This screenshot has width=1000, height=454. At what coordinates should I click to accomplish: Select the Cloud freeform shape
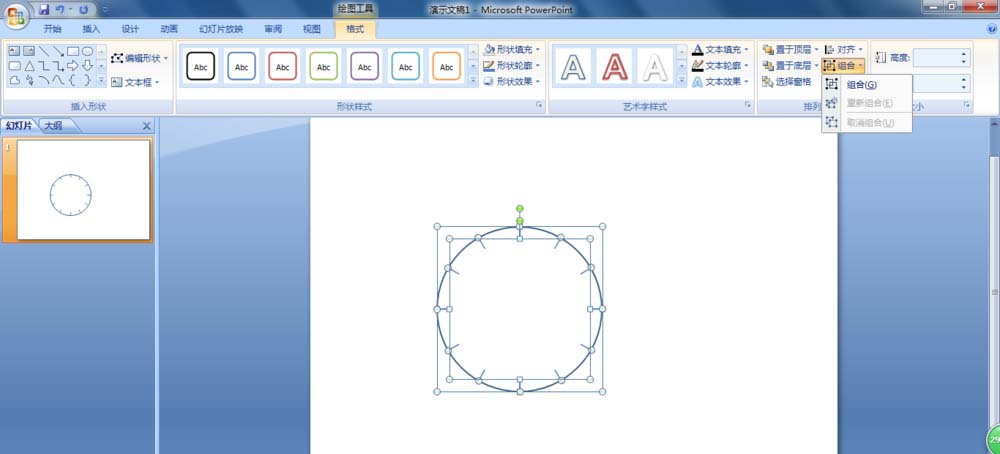[x=14, y=80]
